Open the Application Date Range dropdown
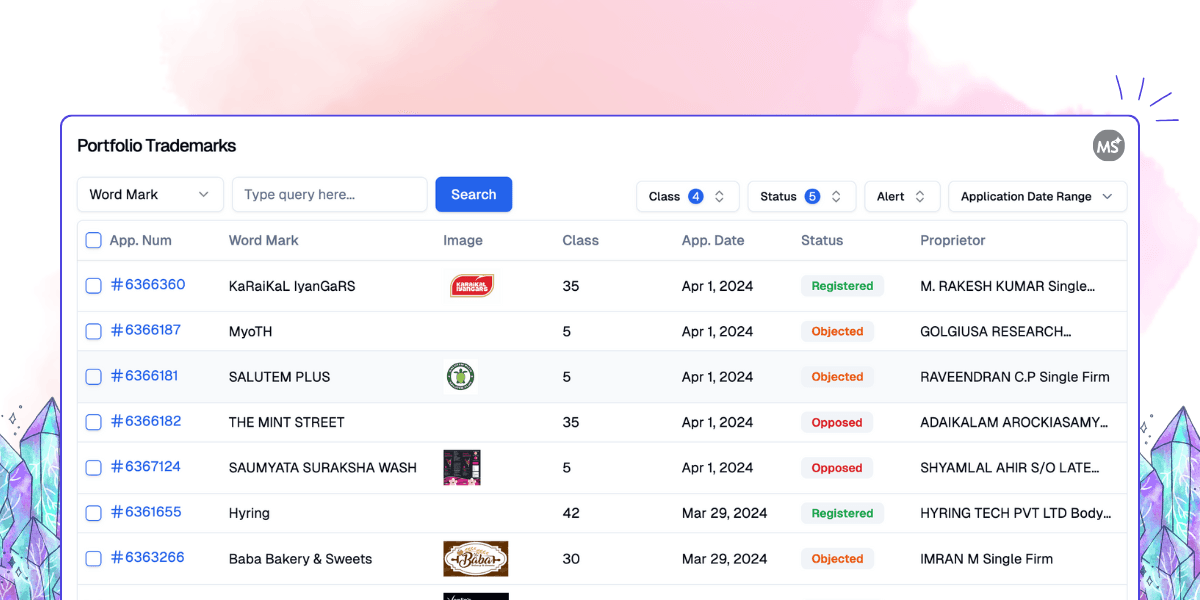Screen dimensions: 1200x600 1036,197
